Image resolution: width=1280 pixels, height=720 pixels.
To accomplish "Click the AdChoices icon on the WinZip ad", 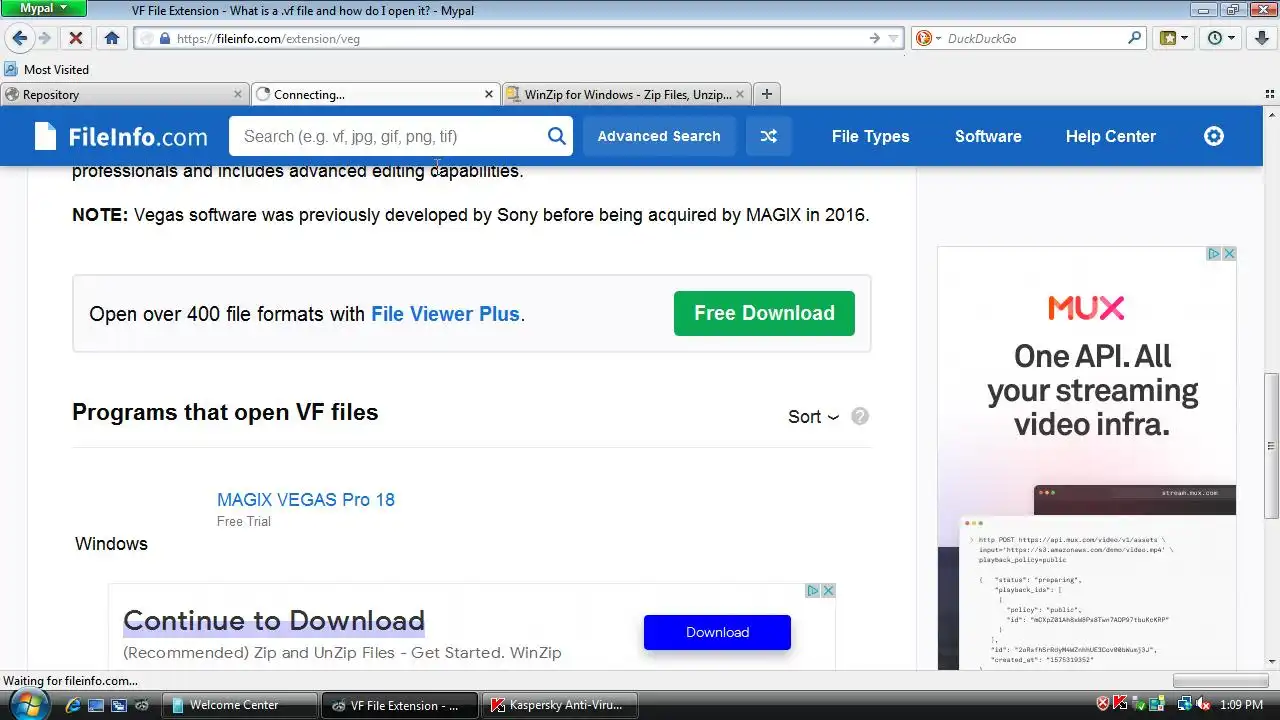I will pyautogui.click(x=814, y=591).
